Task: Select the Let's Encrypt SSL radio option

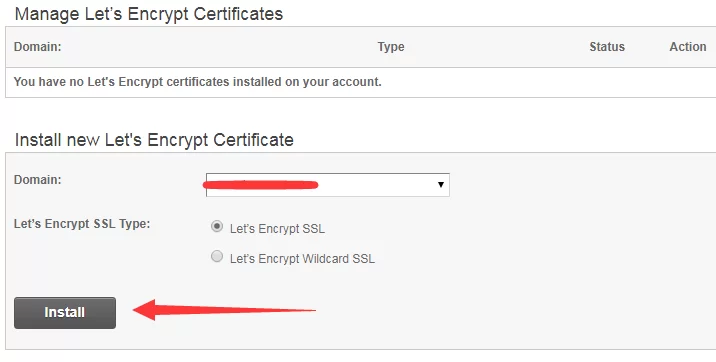Action: [x=217, y=226]
